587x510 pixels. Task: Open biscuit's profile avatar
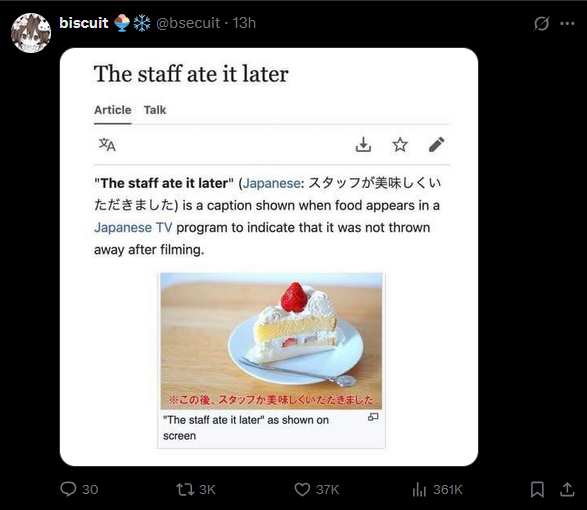point(31,33)
